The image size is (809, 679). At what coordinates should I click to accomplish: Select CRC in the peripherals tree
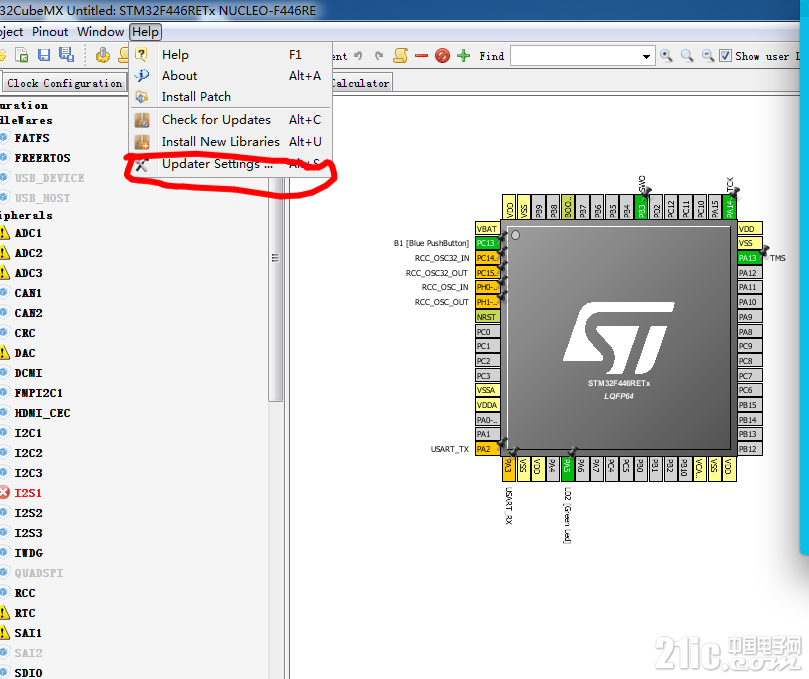(x=25, y=333)
